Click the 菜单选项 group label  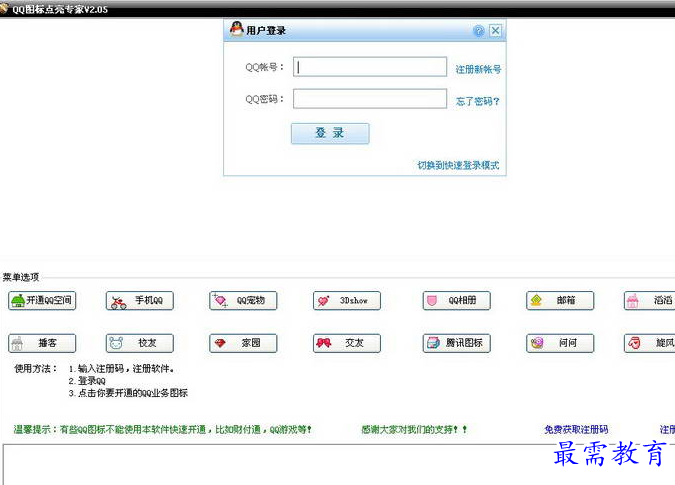pyautogui.click(x=21, y=277)
